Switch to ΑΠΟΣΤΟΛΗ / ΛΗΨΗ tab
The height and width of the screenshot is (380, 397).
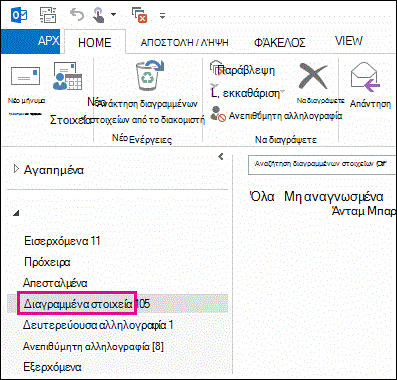pos(184,42)
